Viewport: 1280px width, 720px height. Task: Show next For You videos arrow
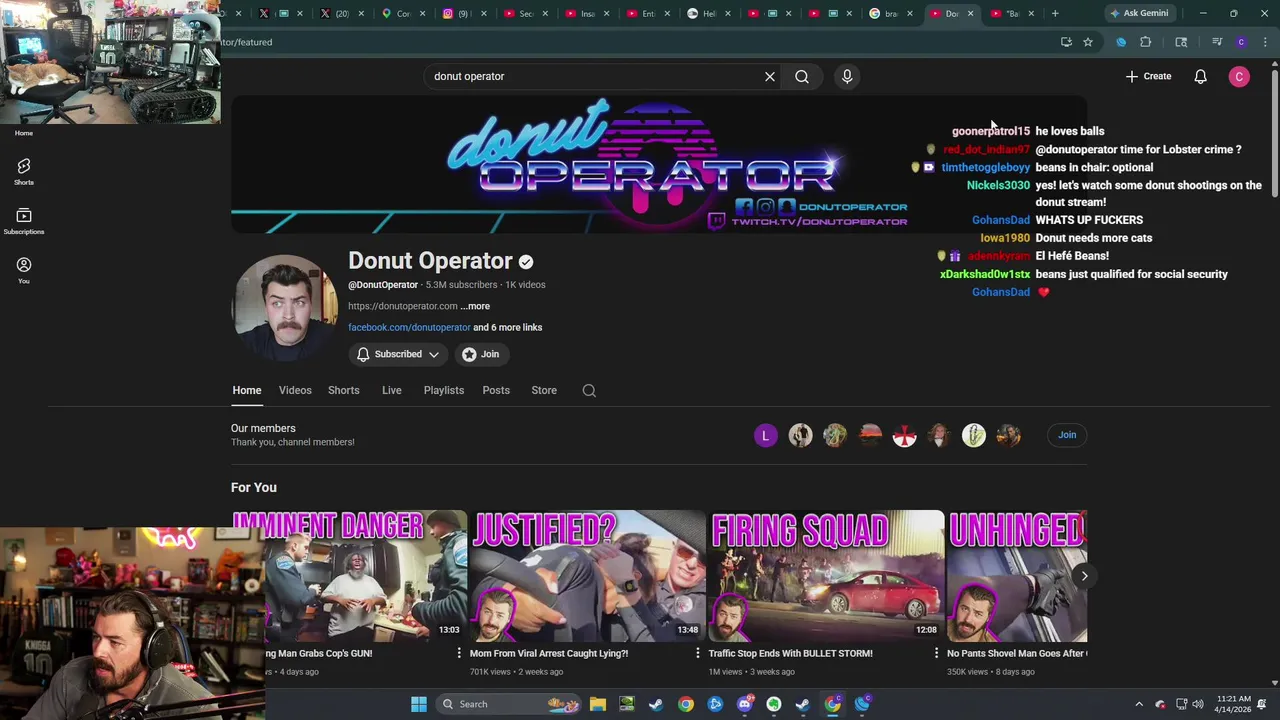coord(1084,576)
